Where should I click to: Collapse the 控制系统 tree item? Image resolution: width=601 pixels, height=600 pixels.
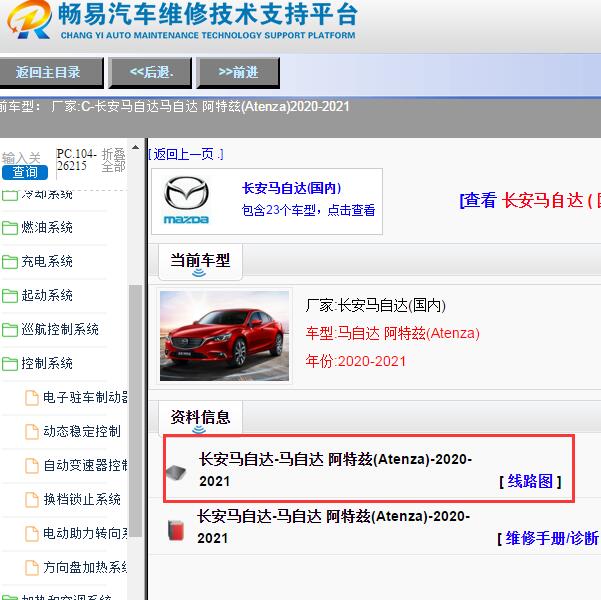(x=47, y=363)
